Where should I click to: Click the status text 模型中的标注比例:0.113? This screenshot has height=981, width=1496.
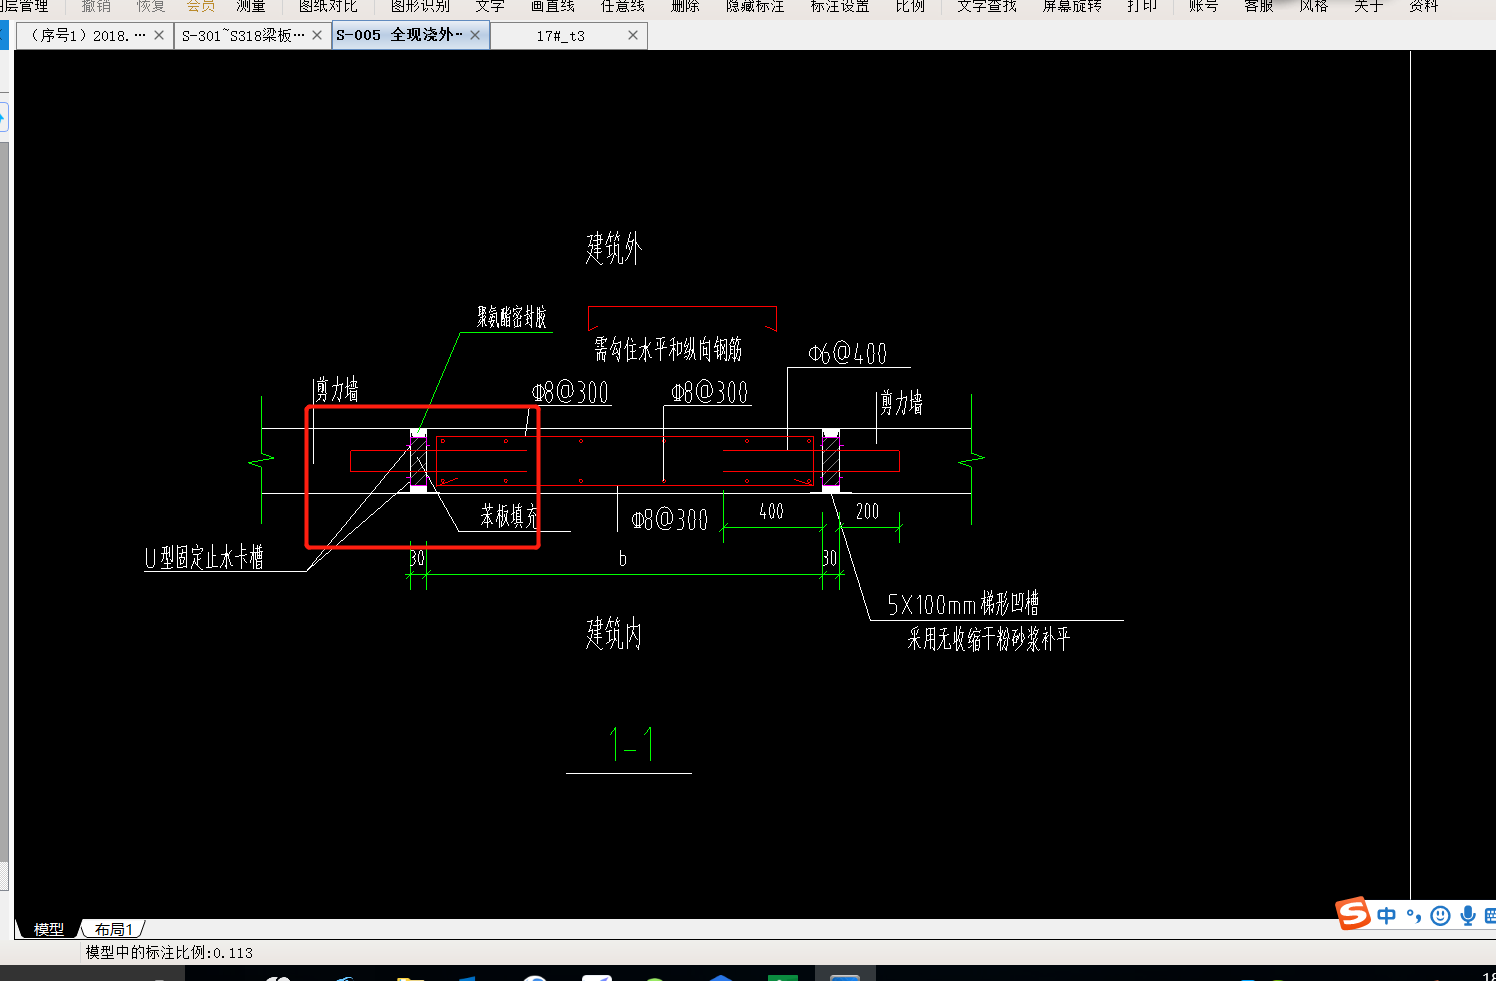click(169, 952)
